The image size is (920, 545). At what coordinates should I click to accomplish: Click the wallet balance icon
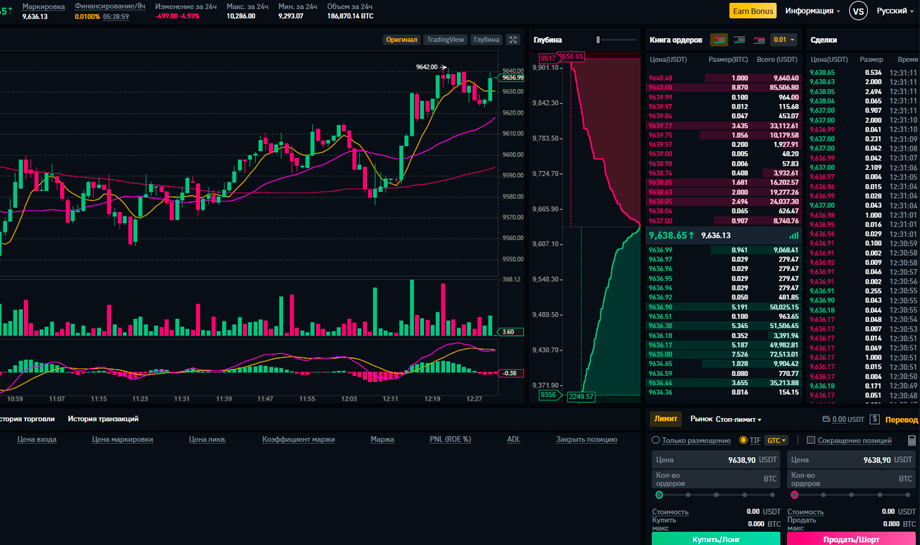(x=826, y=420)
